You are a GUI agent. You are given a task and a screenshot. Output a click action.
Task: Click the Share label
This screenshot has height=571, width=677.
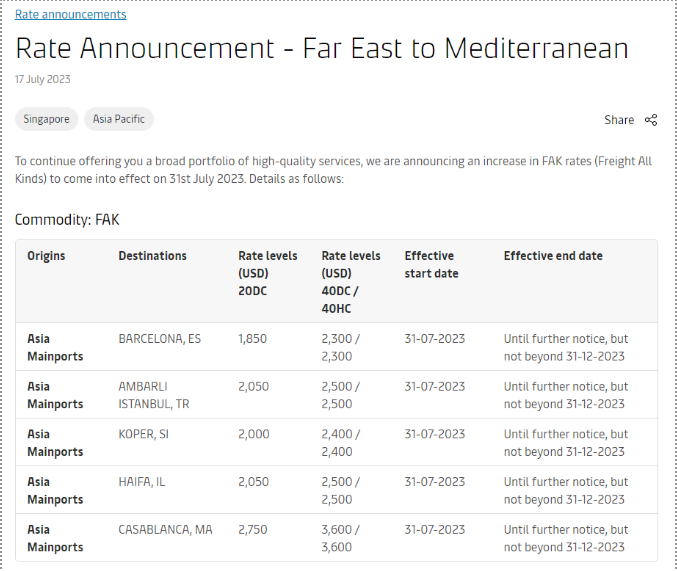619,120
